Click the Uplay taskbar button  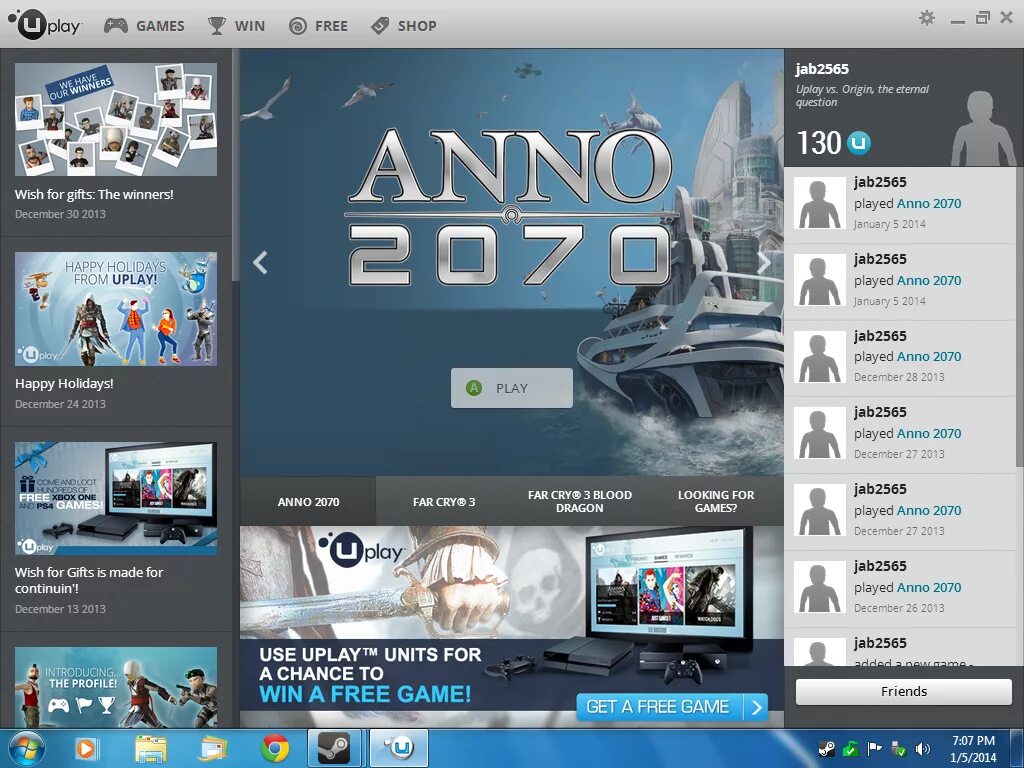(399, 748)
